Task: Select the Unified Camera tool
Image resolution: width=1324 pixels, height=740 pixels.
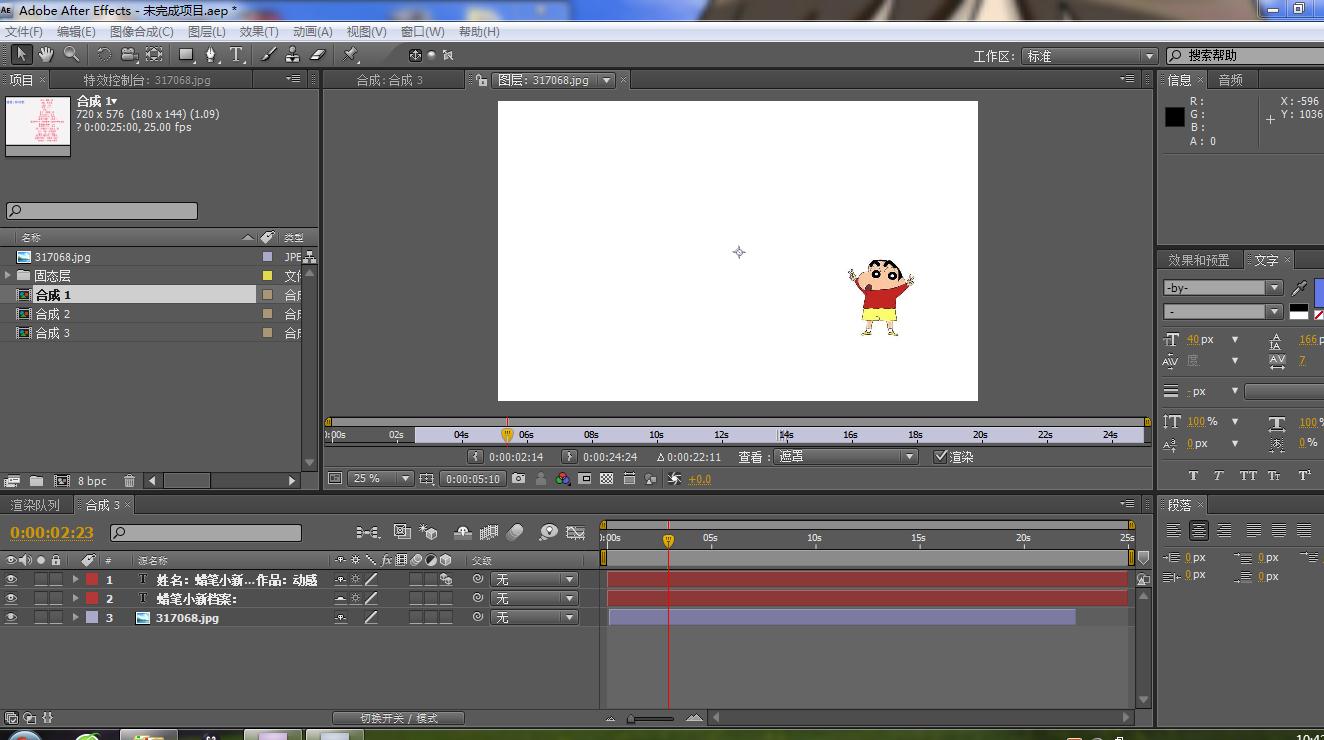Action: pos(129,54)
